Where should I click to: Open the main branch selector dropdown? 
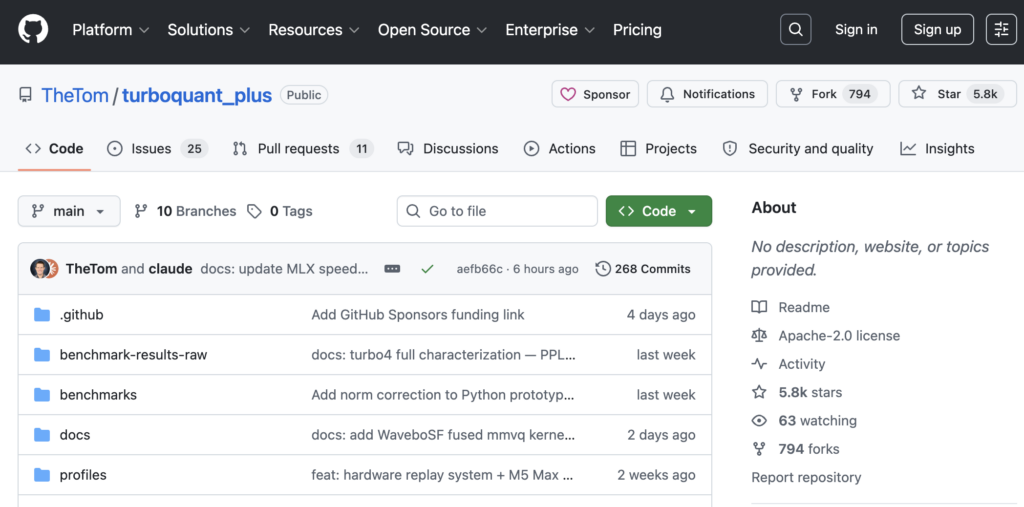(x=69, y=211)
